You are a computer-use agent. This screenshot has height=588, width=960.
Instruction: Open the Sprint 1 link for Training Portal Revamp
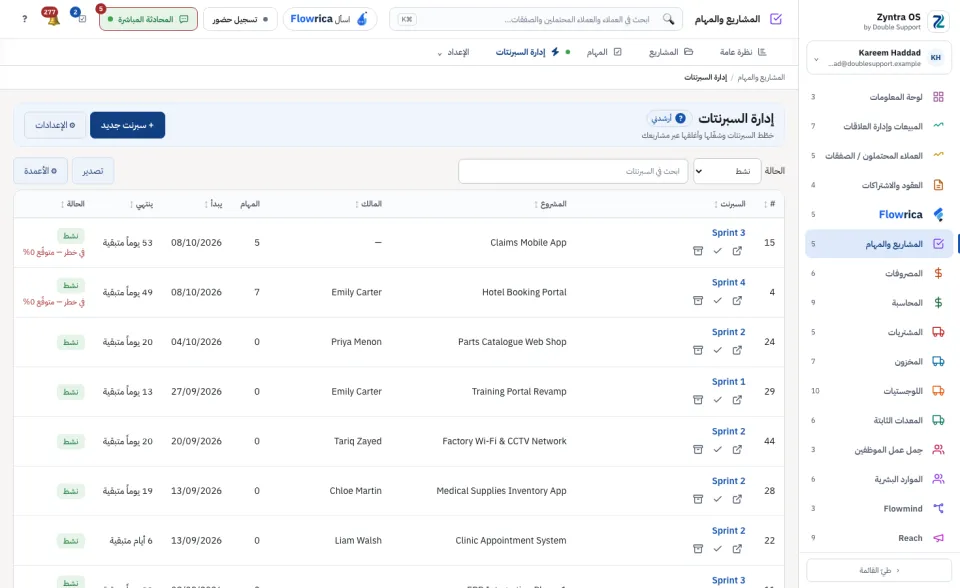coord(728,382)
